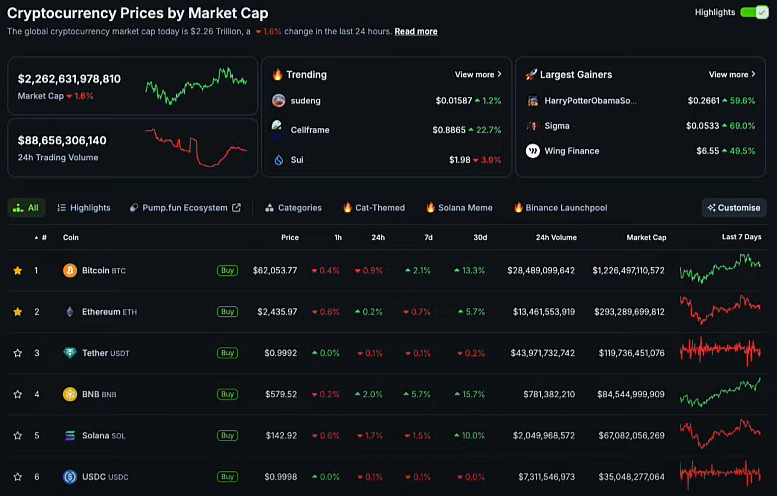Click the Tether coin icon

(70, 353)
